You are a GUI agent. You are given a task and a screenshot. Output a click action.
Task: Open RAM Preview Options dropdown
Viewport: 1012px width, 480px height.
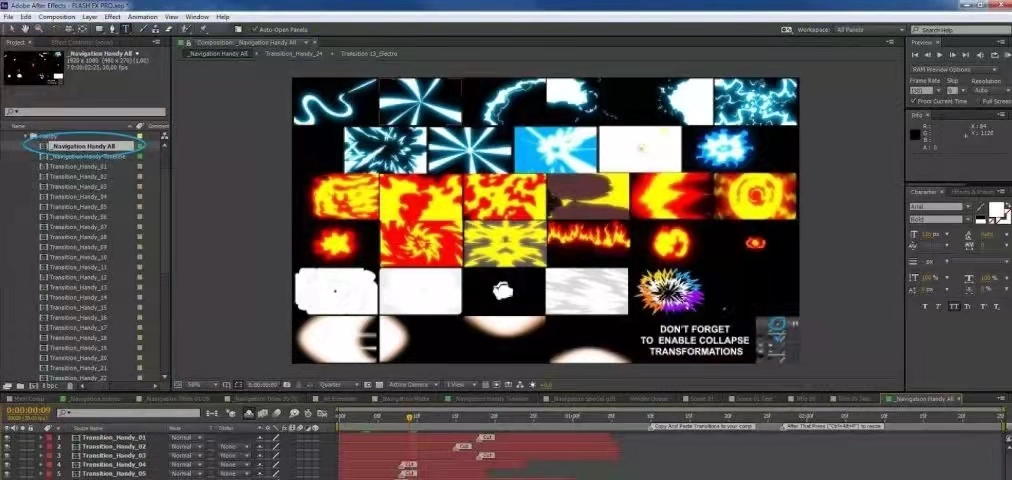click(x=955, y=69)
